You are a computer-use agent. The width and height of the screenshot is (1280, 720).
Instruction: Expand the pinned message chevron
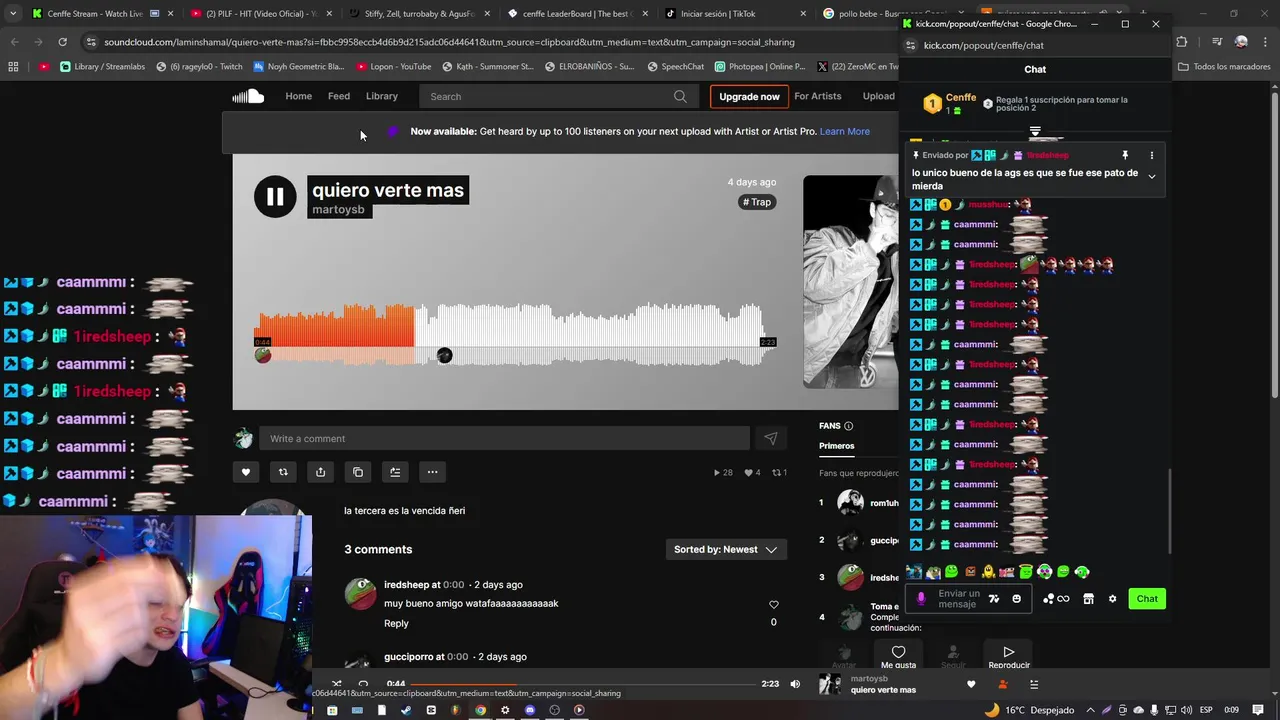(1151, 177)
